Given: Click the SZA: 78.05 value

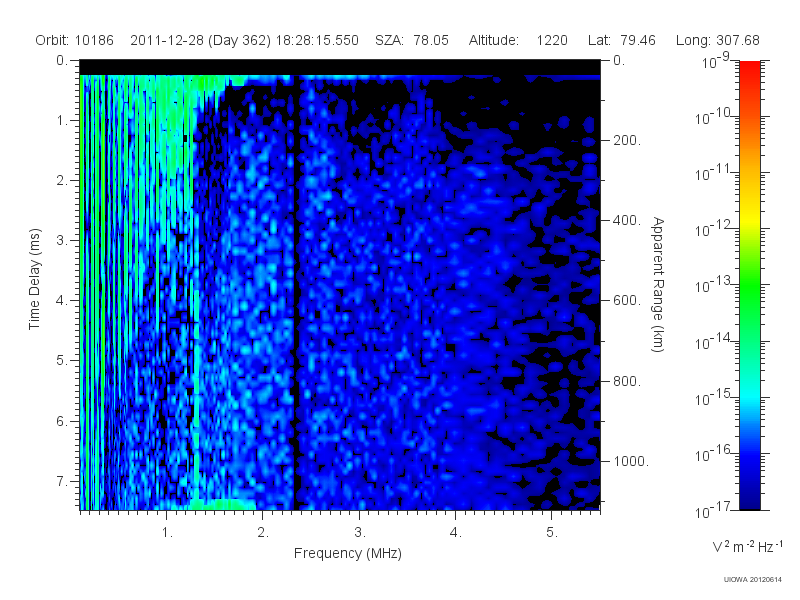Looking at the screenshot, I should point(412,40).
